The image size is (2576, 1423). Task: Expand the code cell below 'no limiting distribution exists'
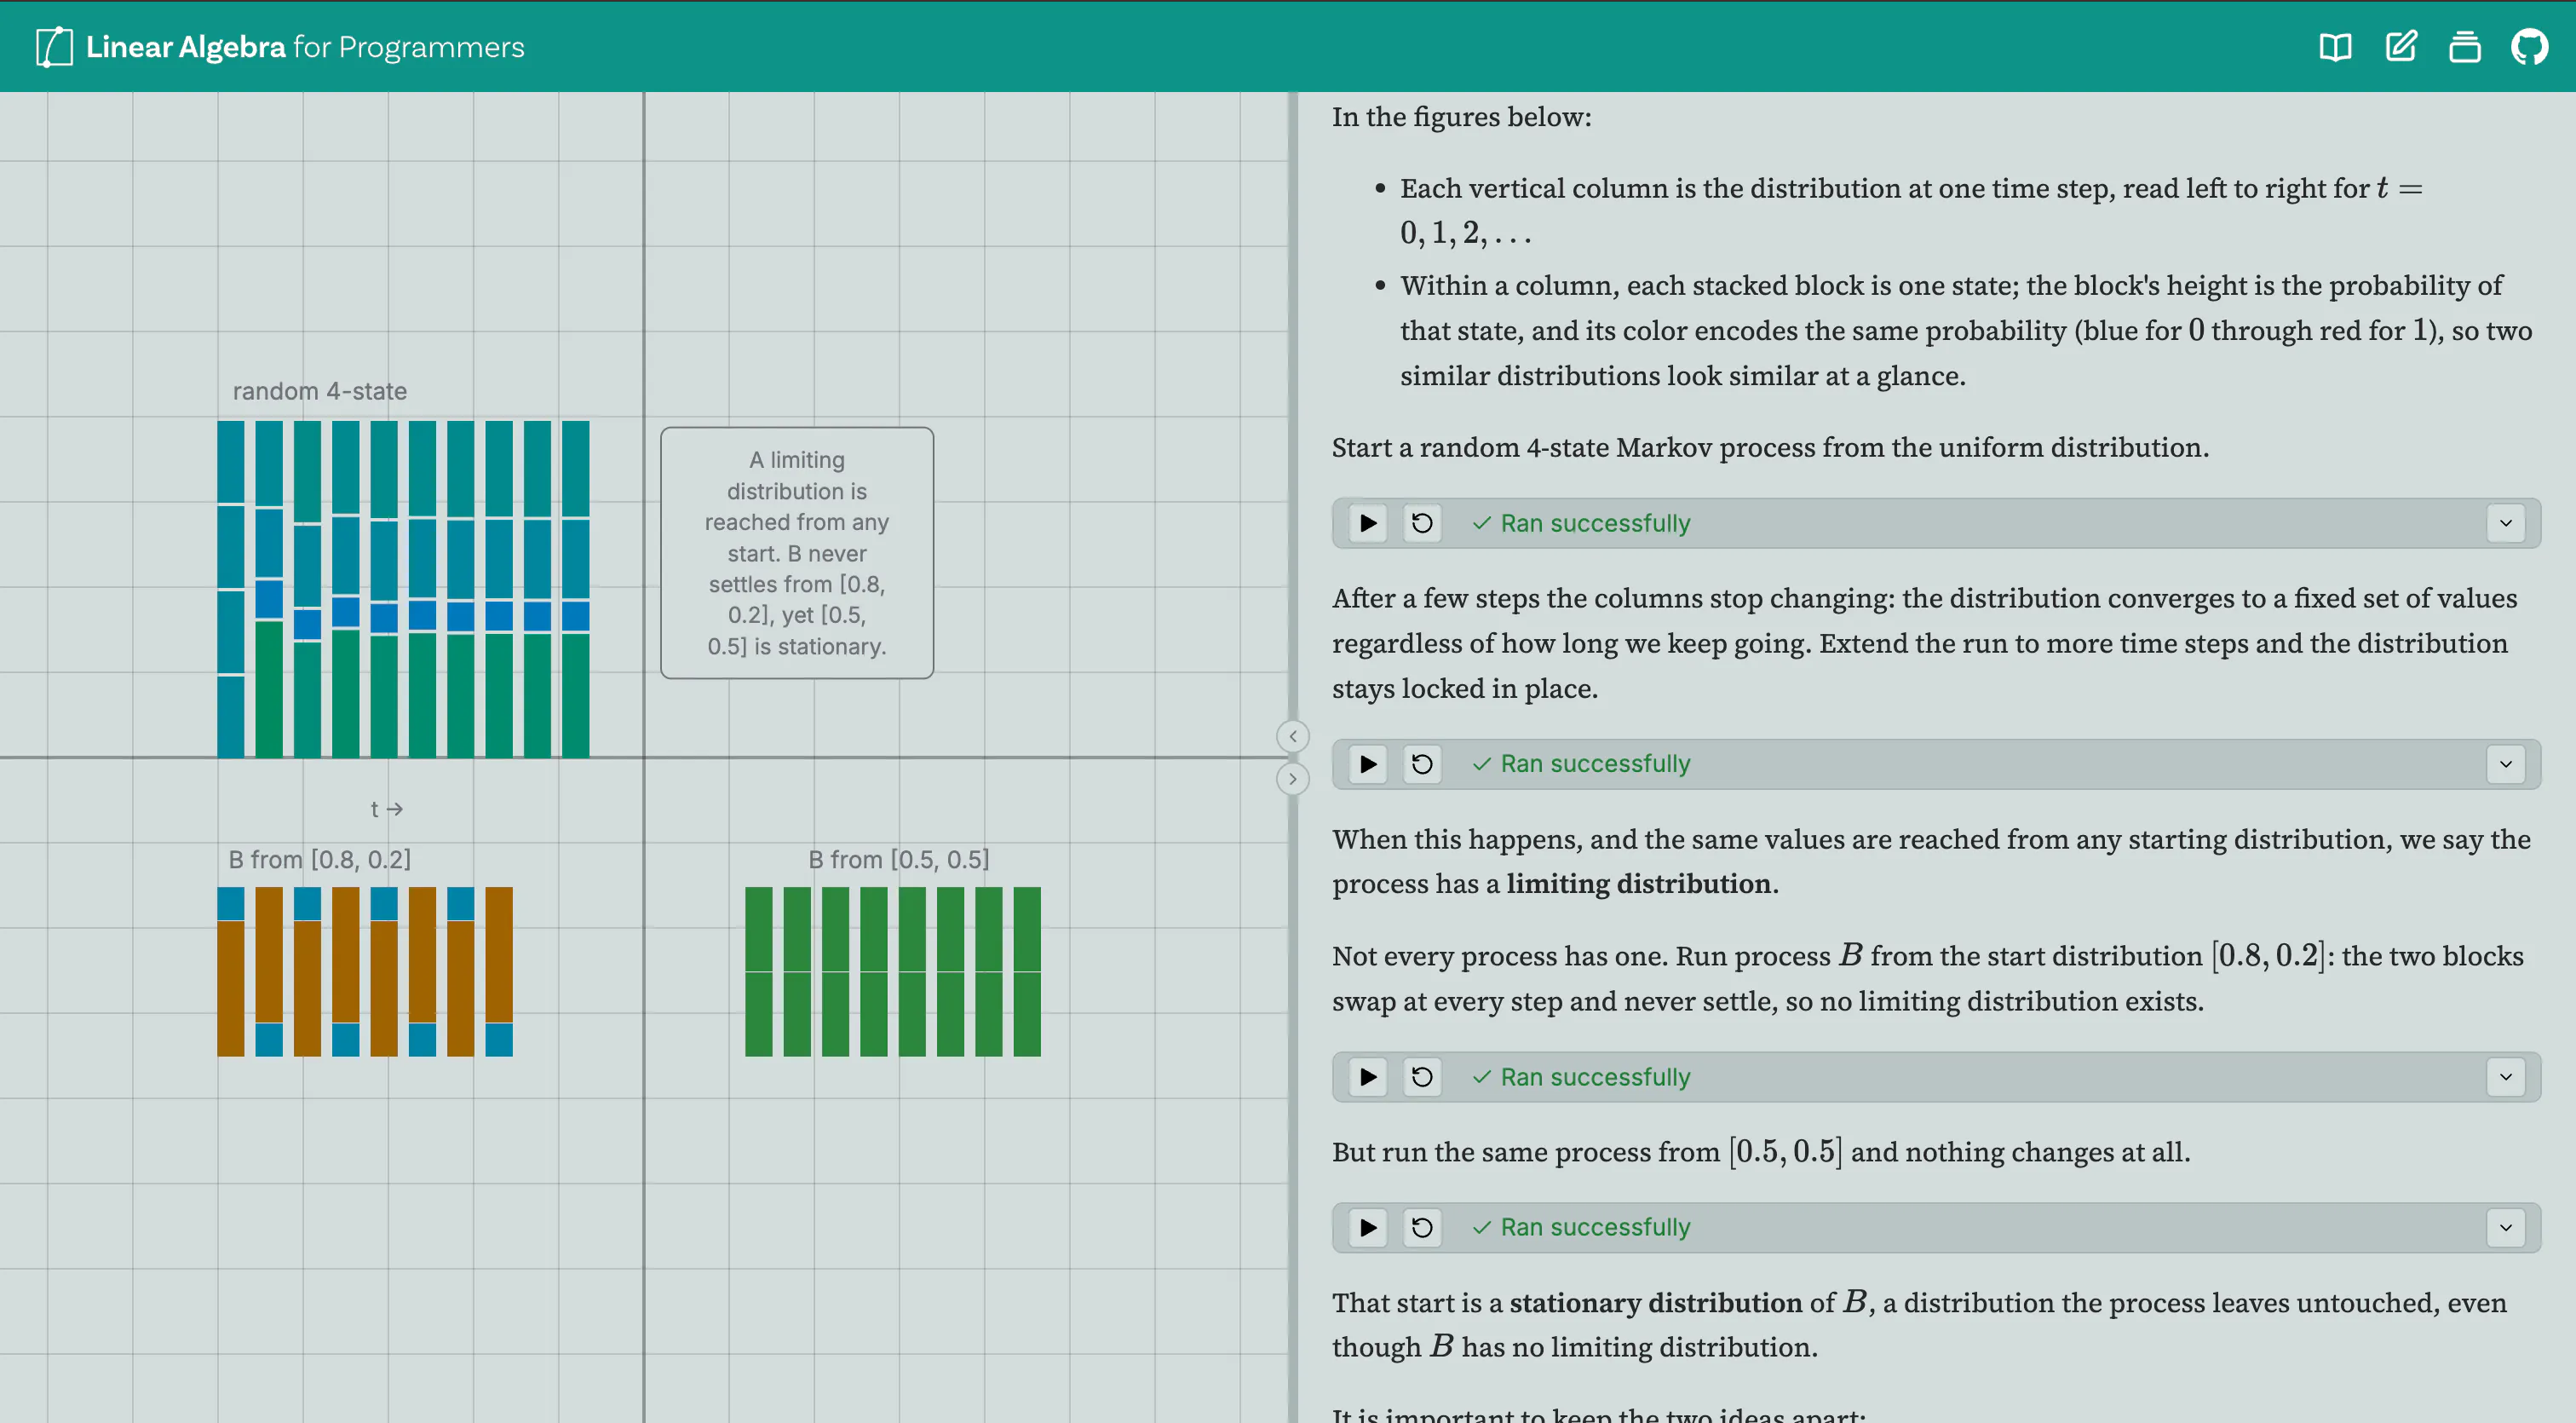[x=2505, y=1077]
